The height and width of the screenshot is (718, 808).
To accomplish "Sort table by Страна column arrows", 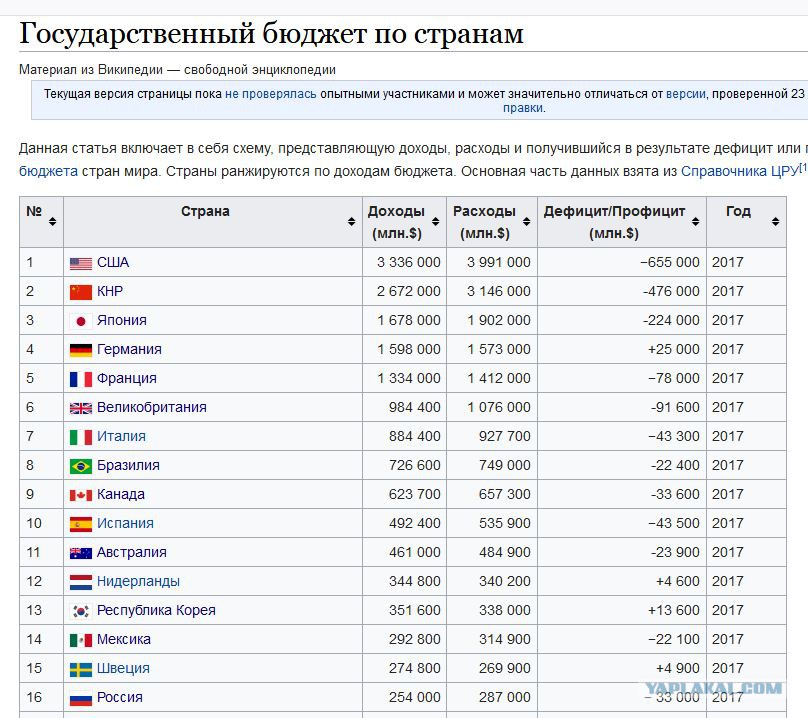I will (x=351, y=222).
